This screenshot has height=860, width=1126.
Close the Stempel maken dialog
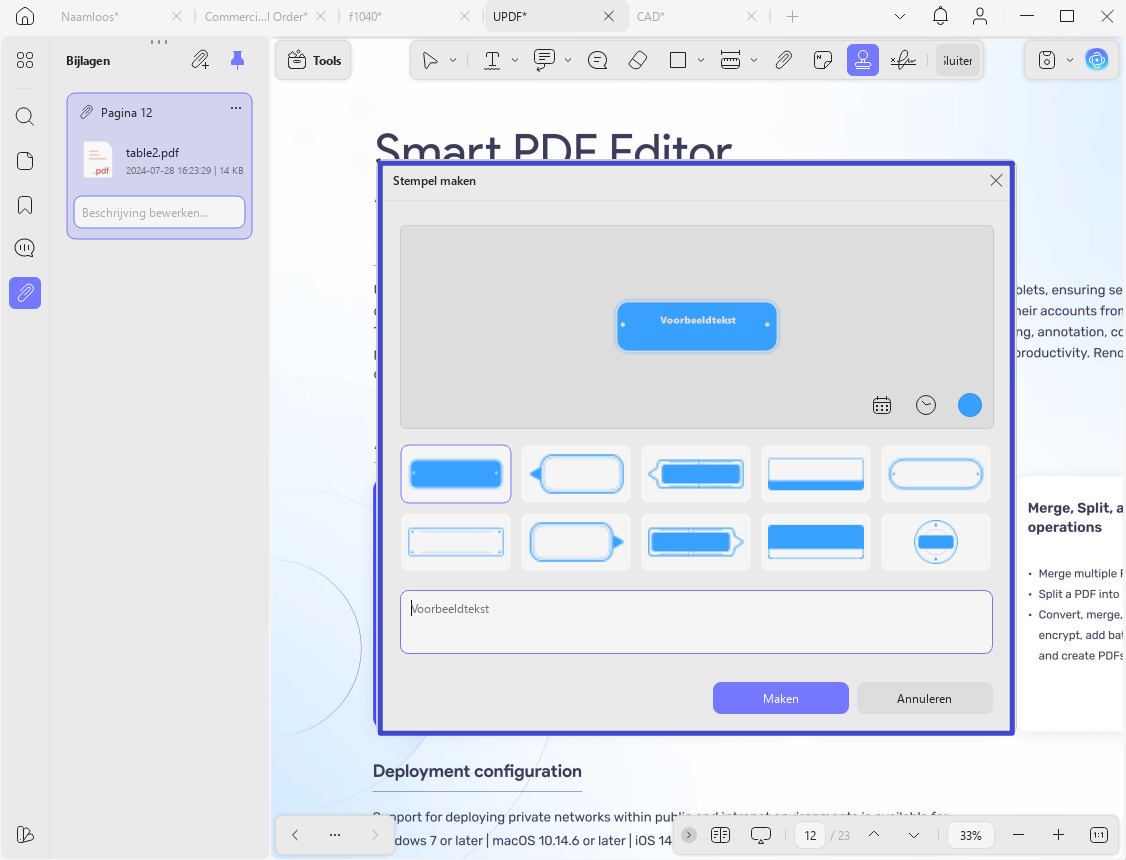996,180
